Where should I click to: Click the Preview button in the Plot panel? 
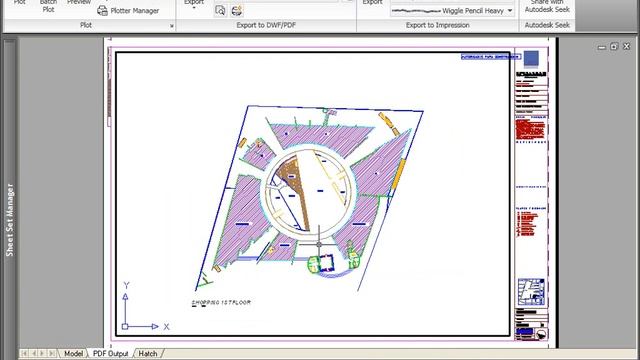pos(79,2)
